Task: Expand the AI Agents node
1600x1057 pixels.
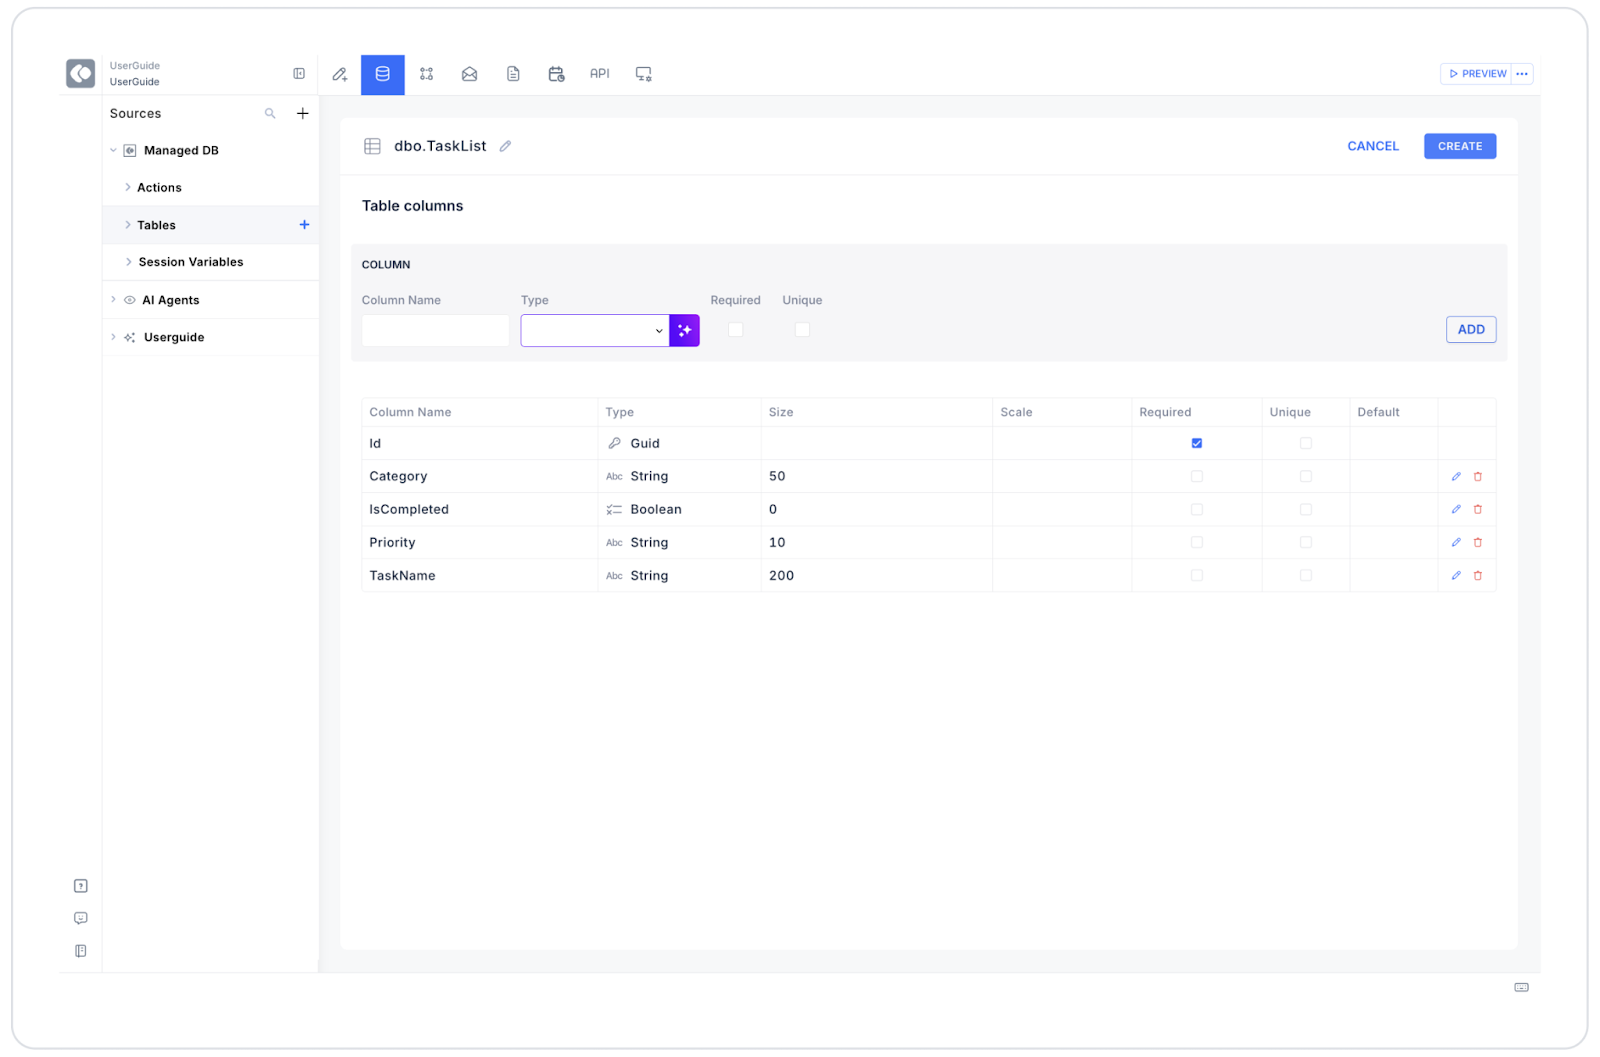Action: 113,300
